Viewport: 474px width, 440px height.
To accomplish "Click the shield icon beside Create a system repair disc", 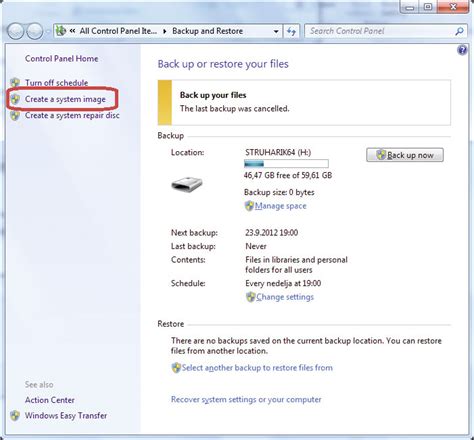I will 15,115.
